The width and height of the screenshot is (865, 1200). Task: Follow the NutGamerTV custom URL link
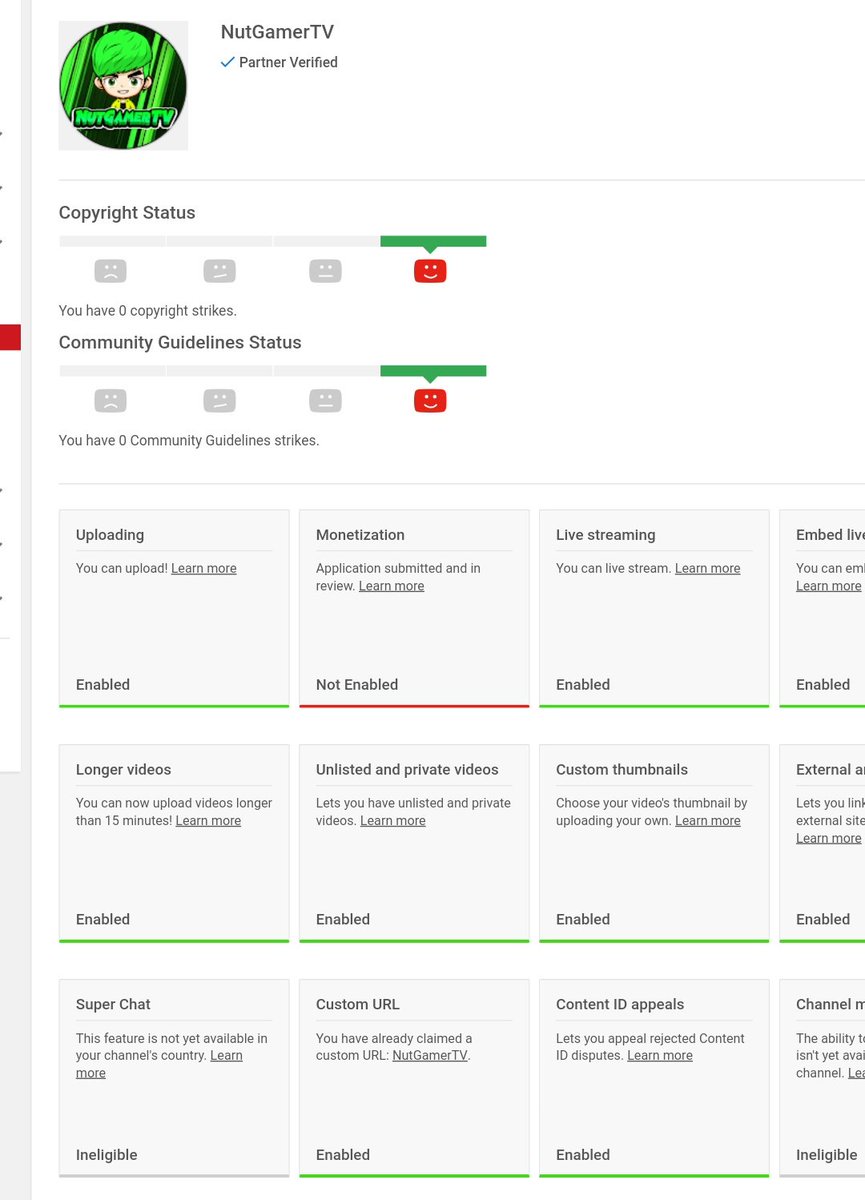click(x=430, y=1056)
